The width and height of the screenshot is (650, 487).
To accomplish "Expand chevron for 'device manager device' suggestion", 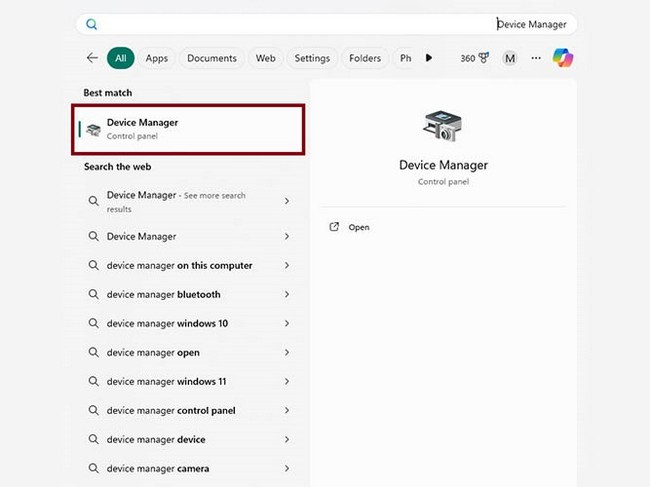I will (x=287, y=439).
